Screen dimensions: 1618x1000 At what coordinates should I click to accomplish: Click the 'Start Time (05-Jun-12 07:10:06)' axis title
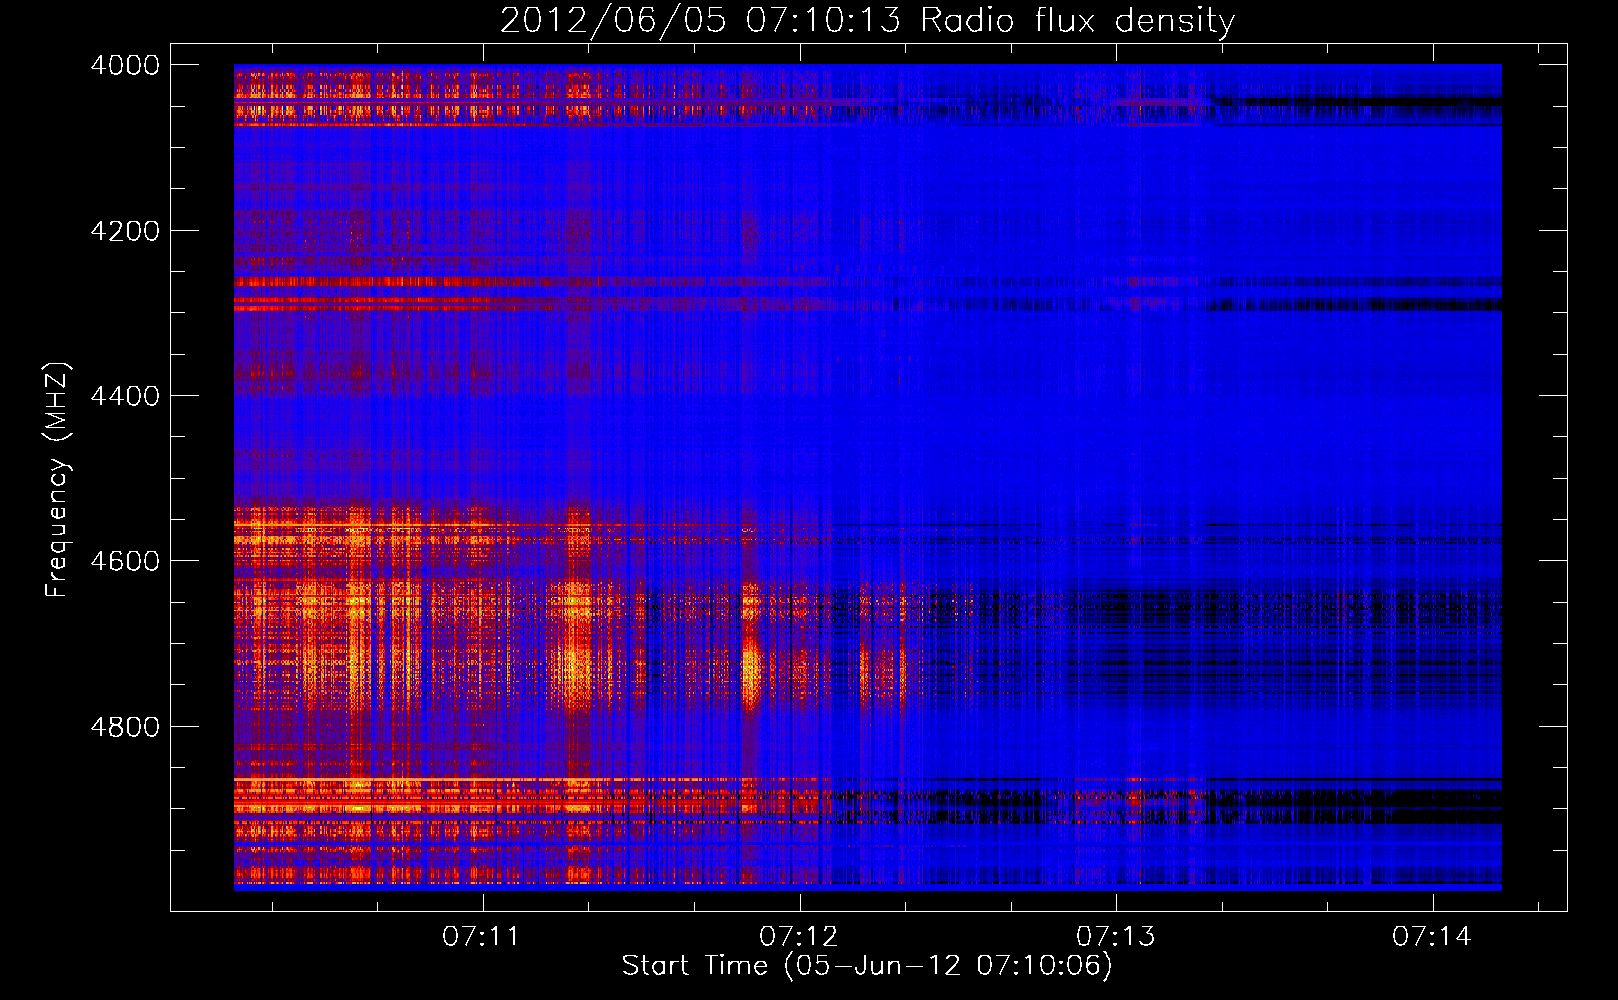(x=867, y=966)
